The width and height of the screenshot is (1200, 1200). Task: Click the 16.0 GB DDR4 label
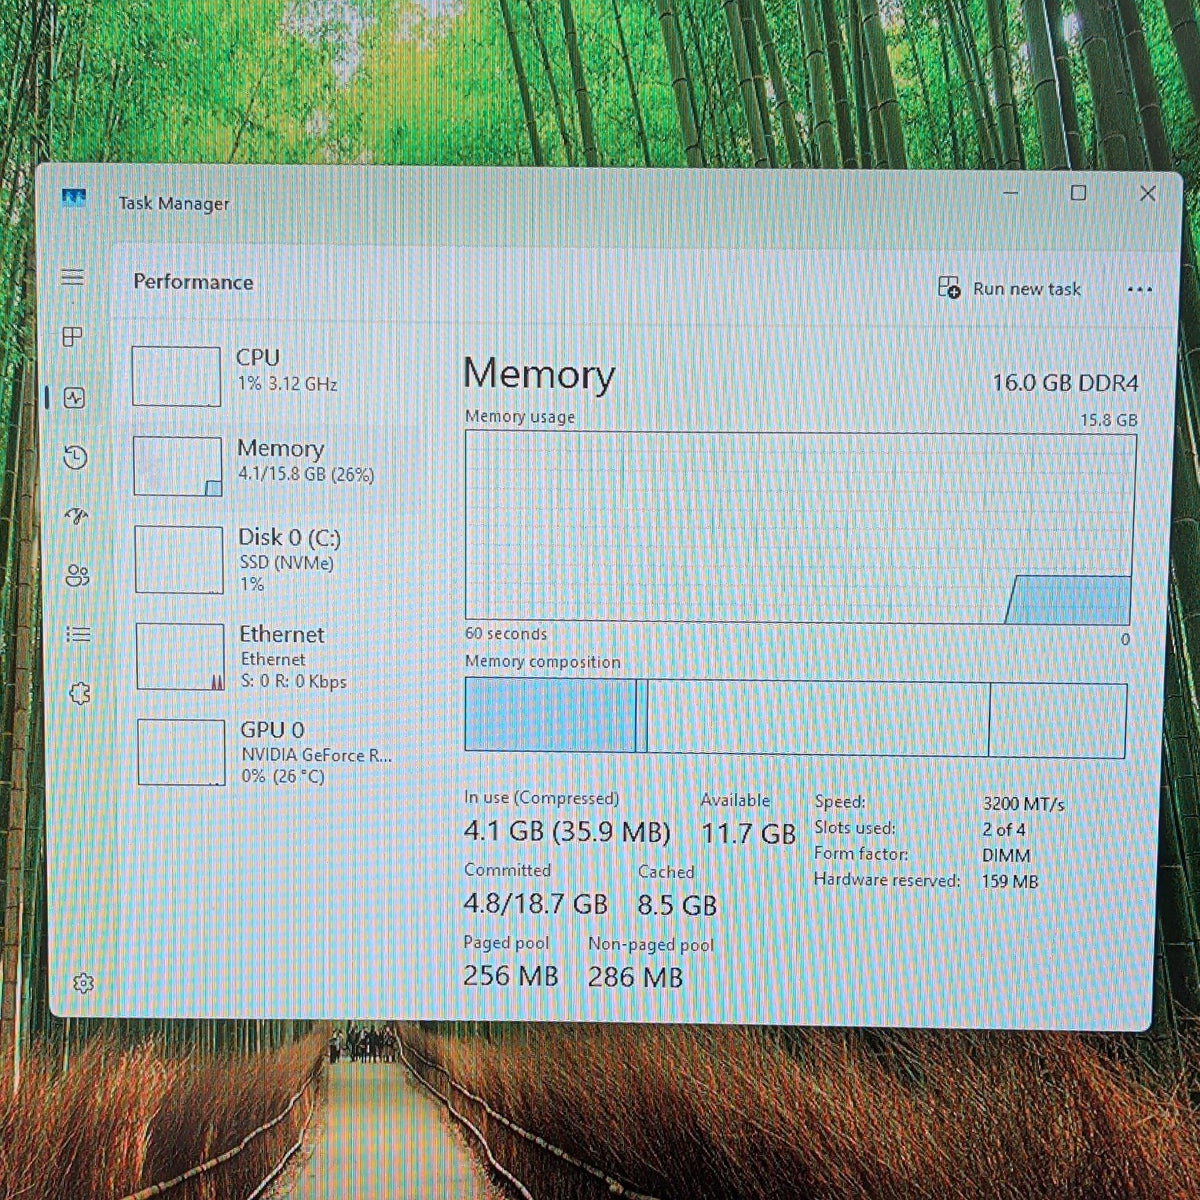(1065, 383)
